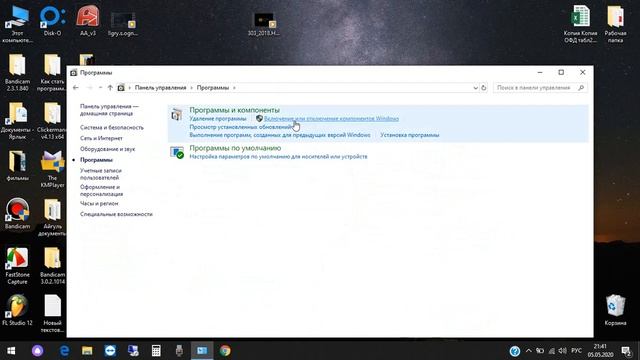This screenshot has width=640, height=360.
Task: Open the Программы и компоненты heading
Action: click(234, 110)
